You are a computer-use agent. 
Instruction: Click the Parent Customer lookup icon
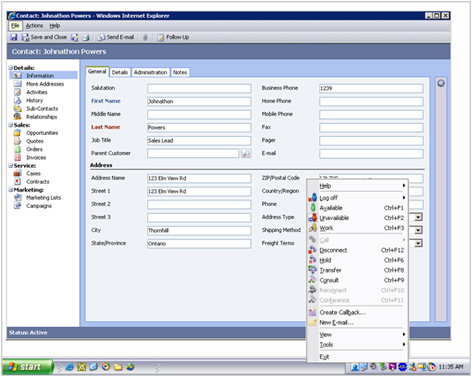click(x=246, y=153)
